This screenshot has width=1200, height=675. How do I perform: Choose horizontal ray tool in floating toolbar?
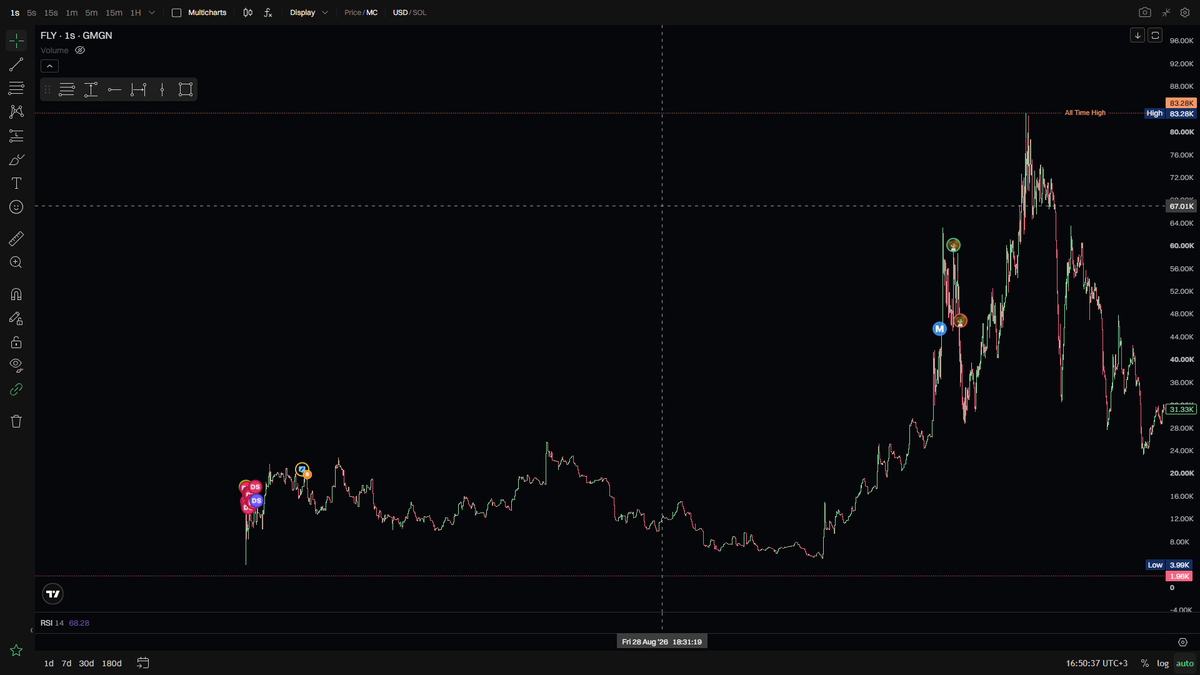[x=114, y=90]
